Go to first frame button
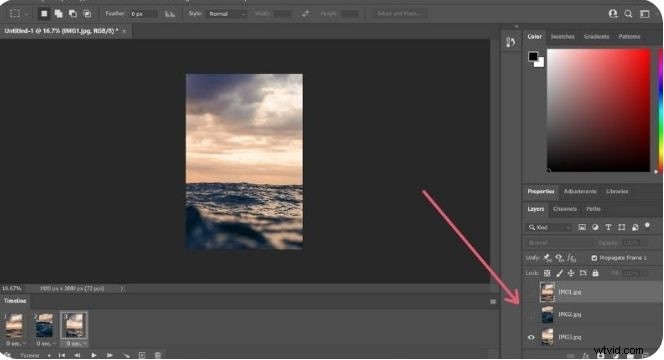 62,355
